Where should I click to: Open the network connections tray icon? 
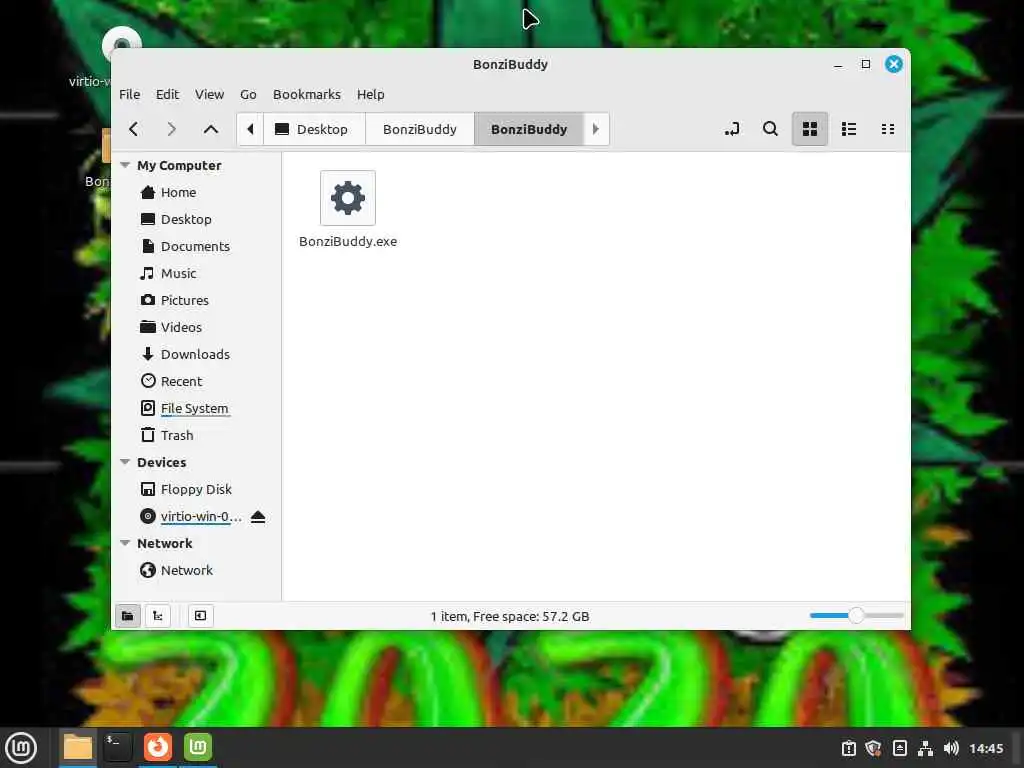pyautogui.click(x=925, y=748)
